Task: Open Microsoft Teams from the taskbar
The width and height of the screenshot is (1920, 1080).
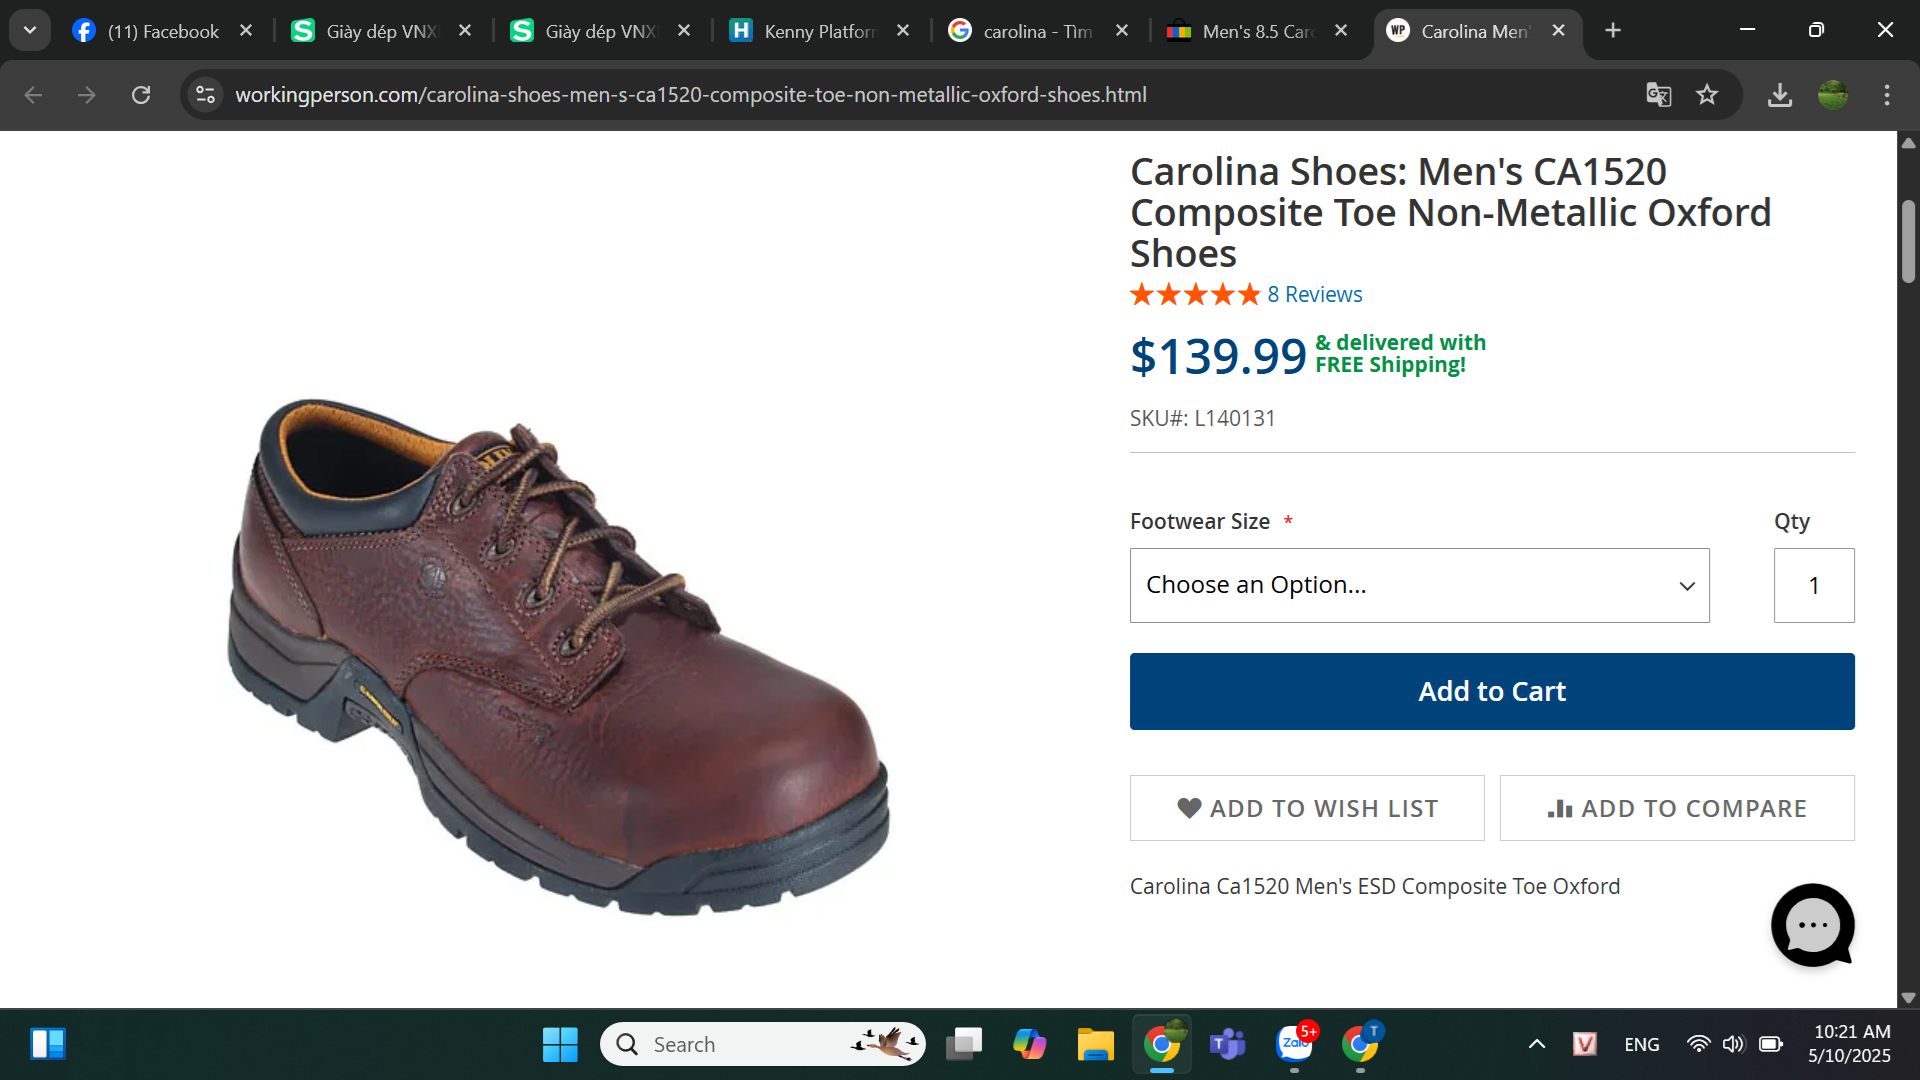Action: pos(1227,1045)
